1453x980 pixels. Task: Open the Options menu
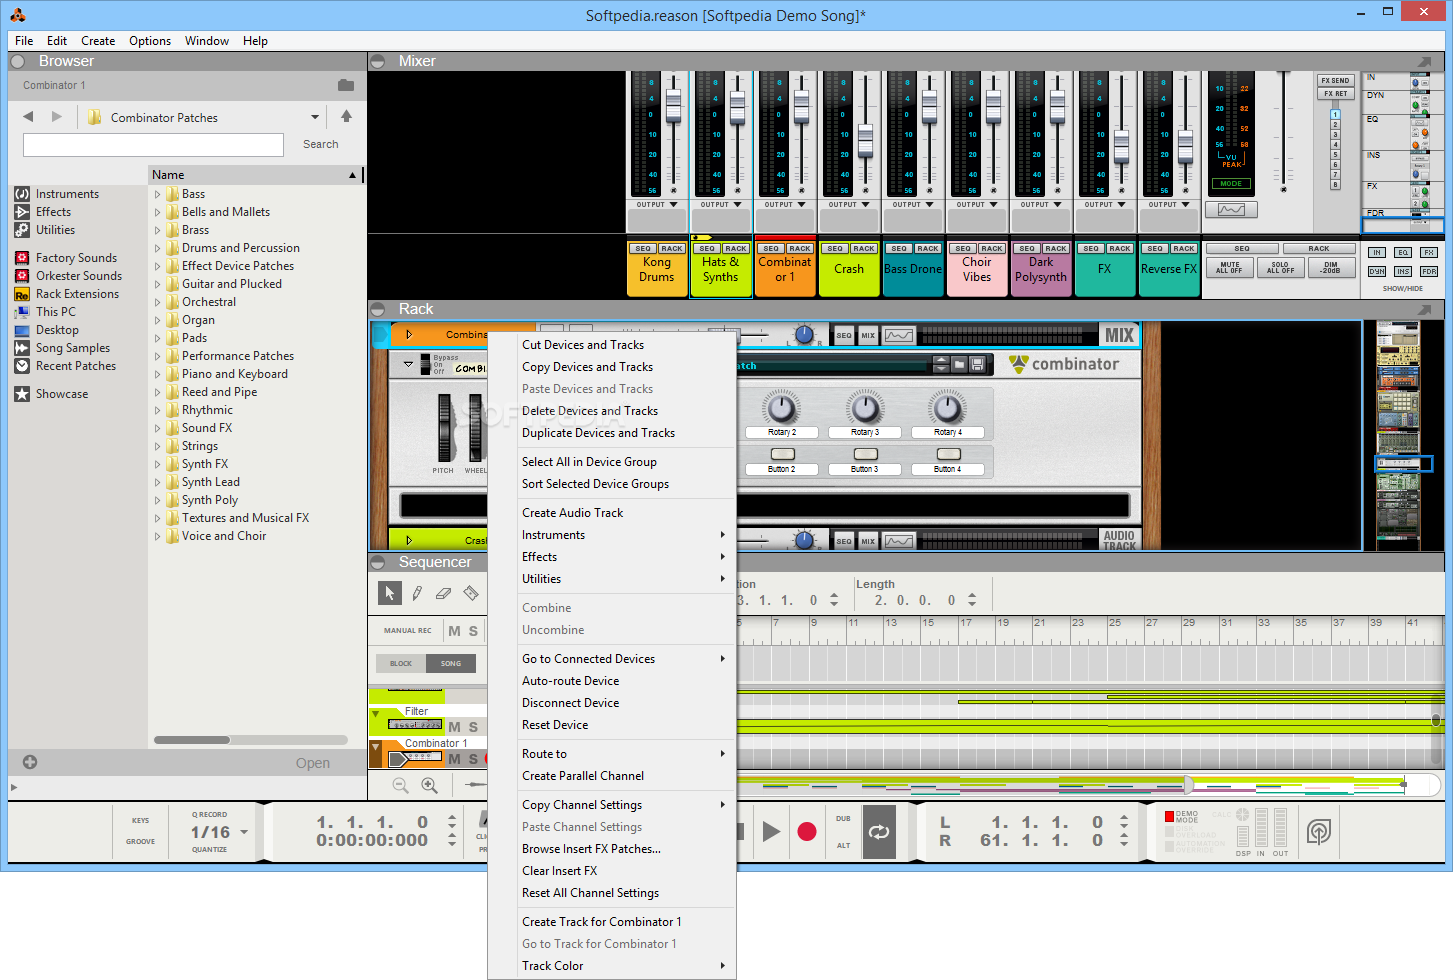point(150,41)
